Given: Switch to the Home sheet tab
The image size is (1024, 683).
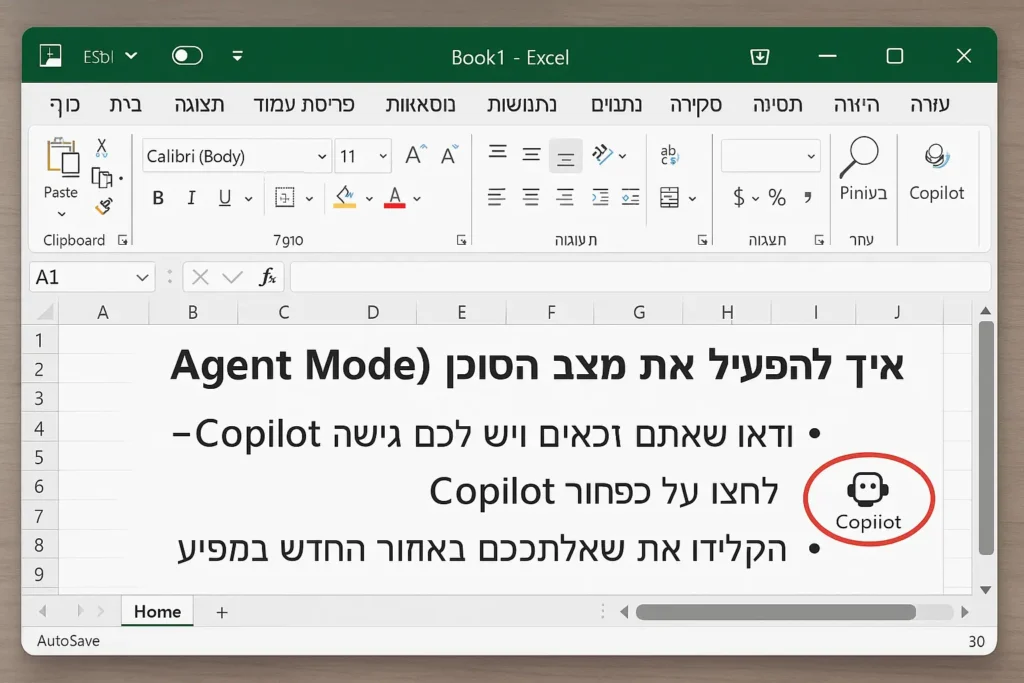Looking at the screenshot, I should click(157, 611).
